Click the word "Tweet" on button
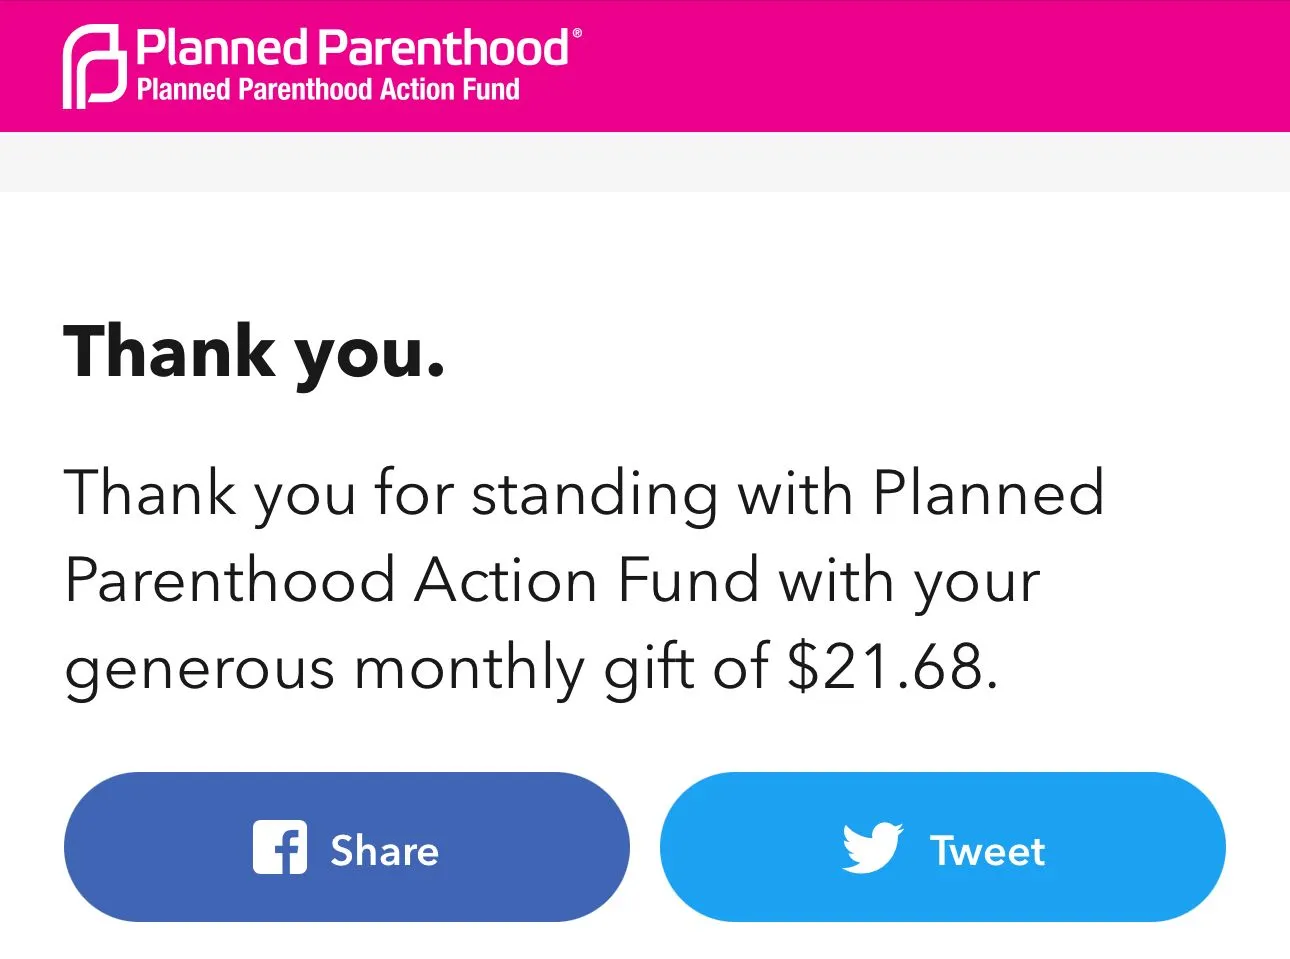The image size is (1290, 959). [987, 851]
